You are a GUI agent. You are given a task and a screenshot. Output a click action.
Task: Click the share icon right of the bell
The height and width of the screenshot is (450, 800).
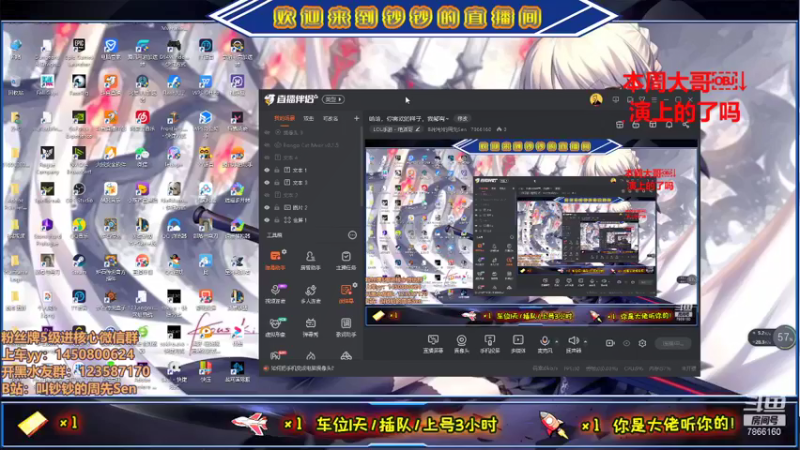pos(686,124)
